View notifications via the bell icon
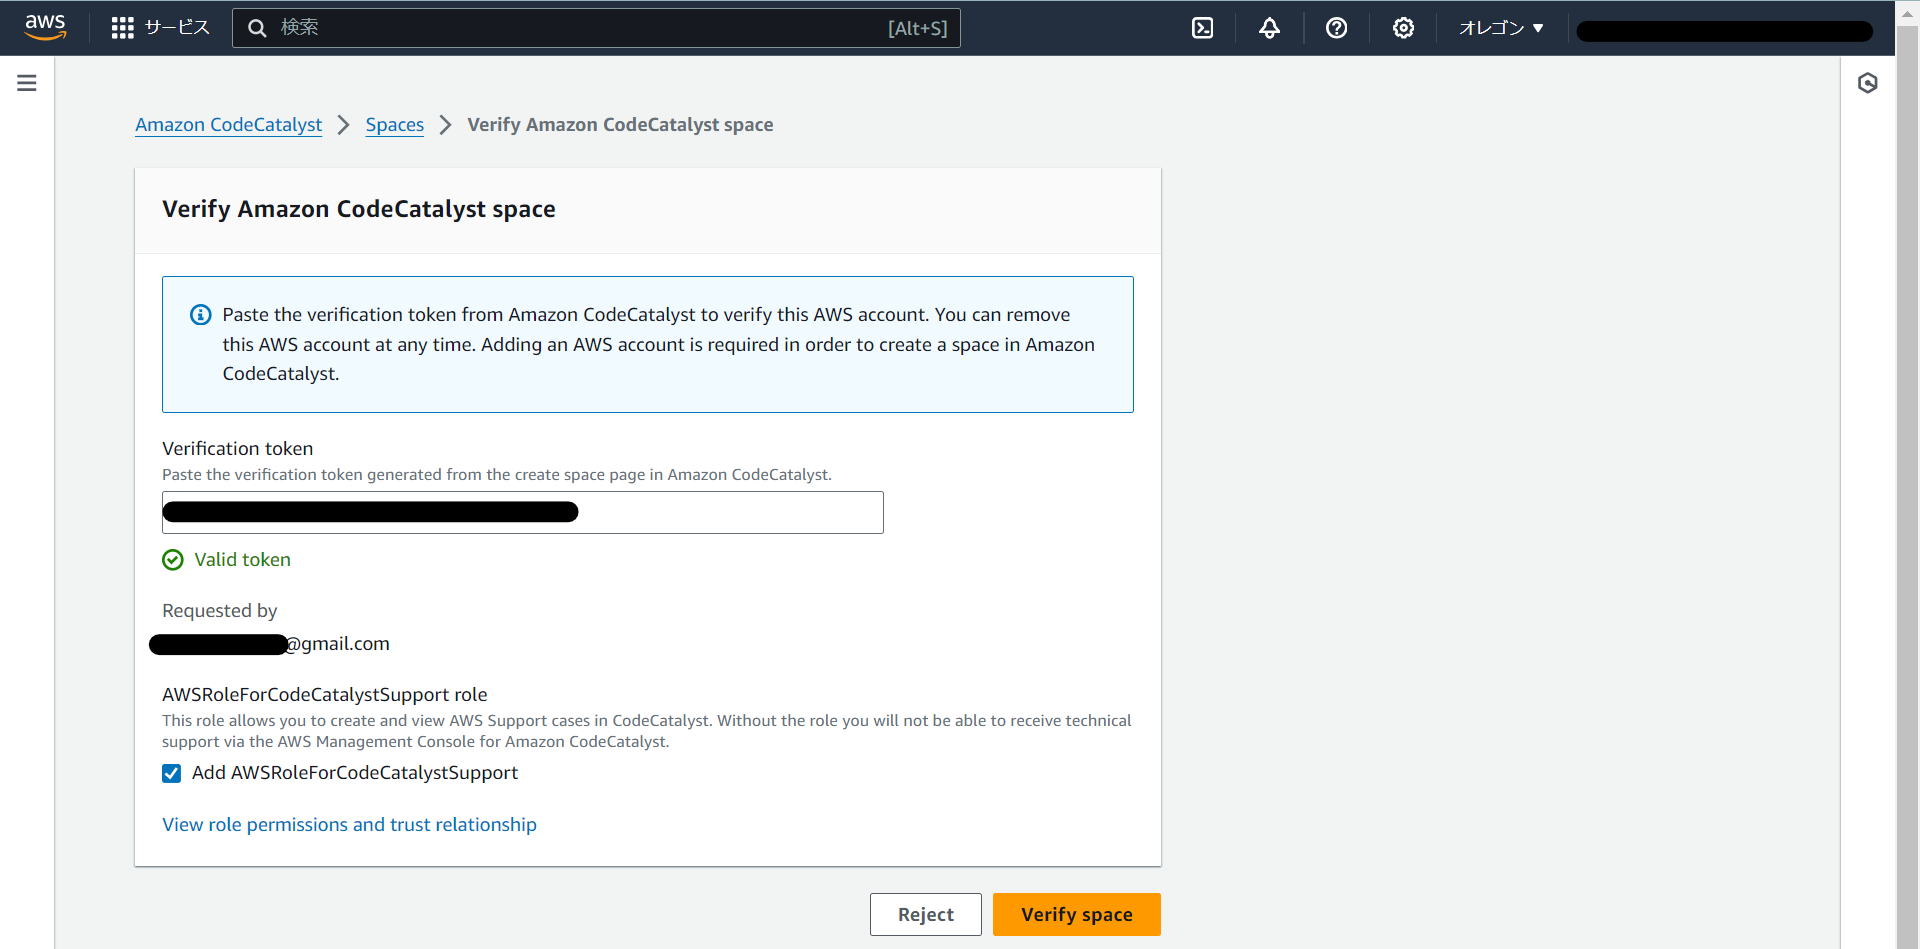This screenshot has width=1920, height=949. coord(1269,28)
